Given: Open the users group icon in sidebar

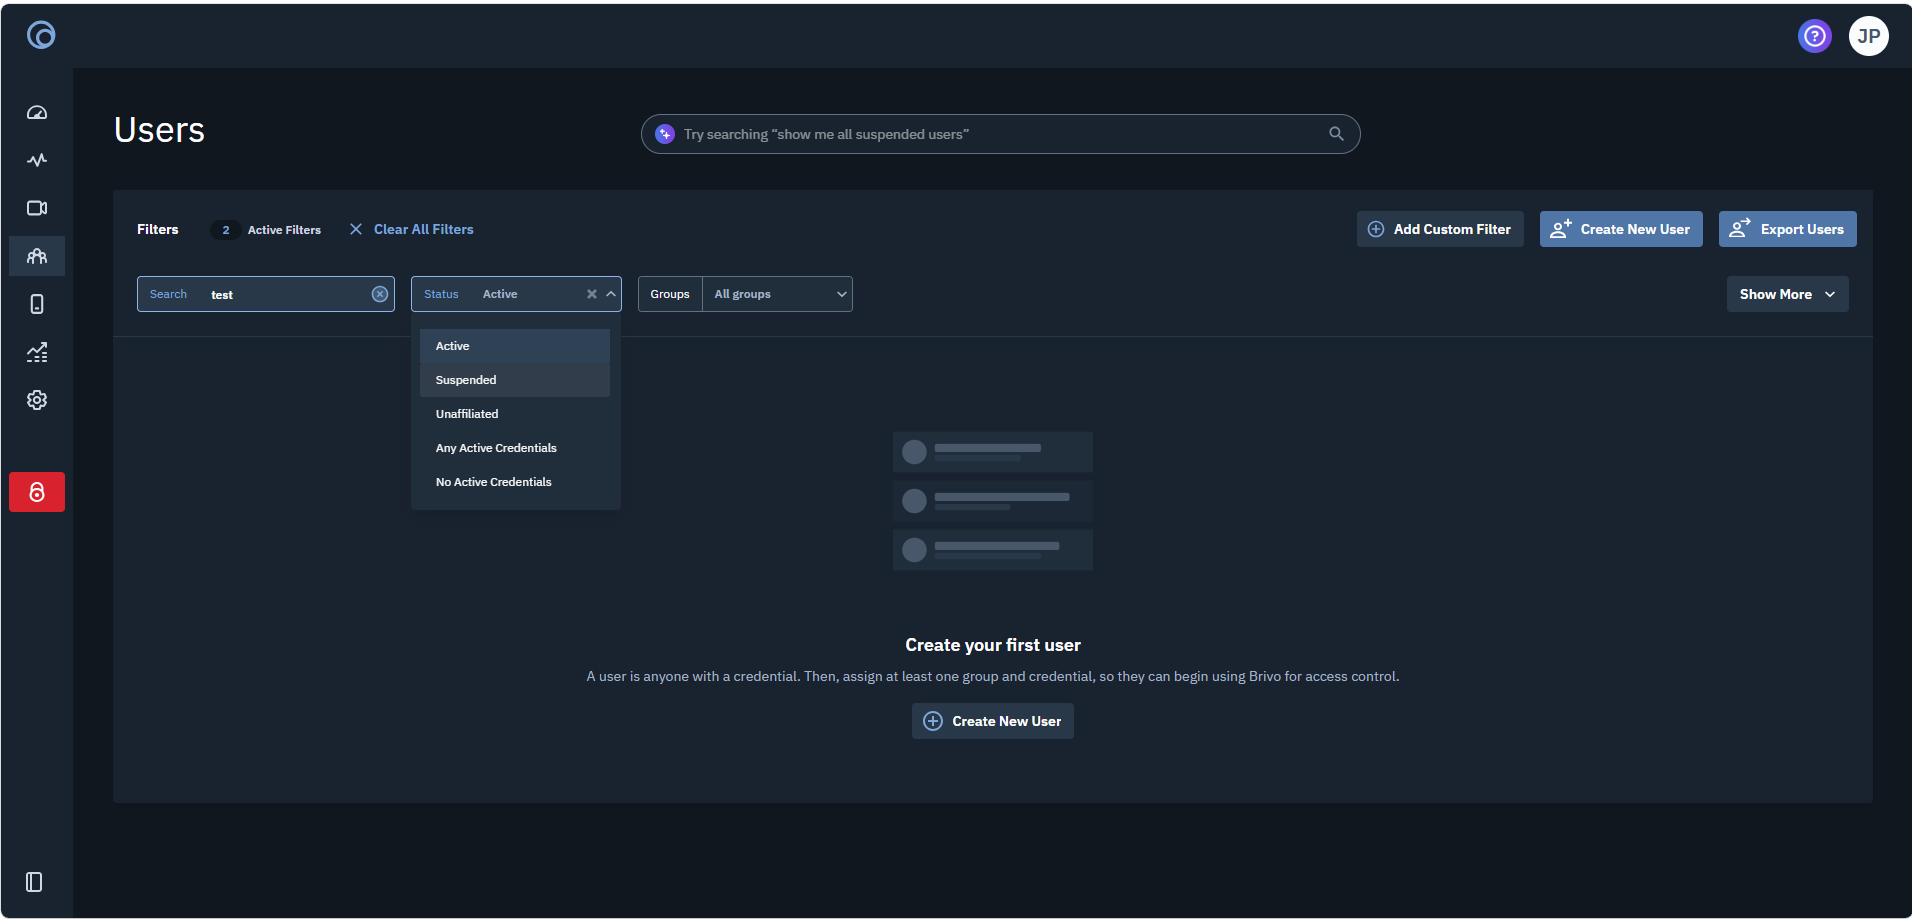Looking at the screenshot, I should click(x=37, y=256).
